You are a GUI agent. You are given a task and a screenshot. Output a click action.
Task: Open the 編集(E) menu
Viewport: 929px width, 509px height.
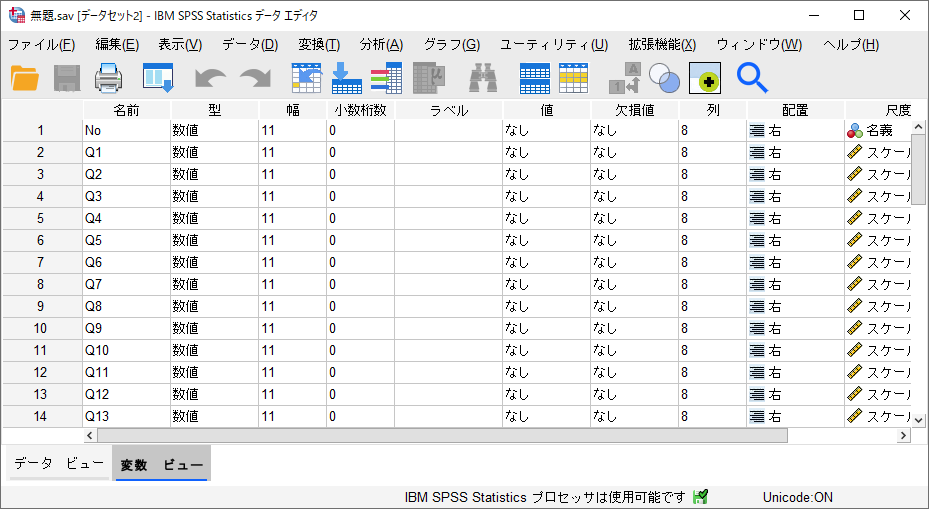117,45
